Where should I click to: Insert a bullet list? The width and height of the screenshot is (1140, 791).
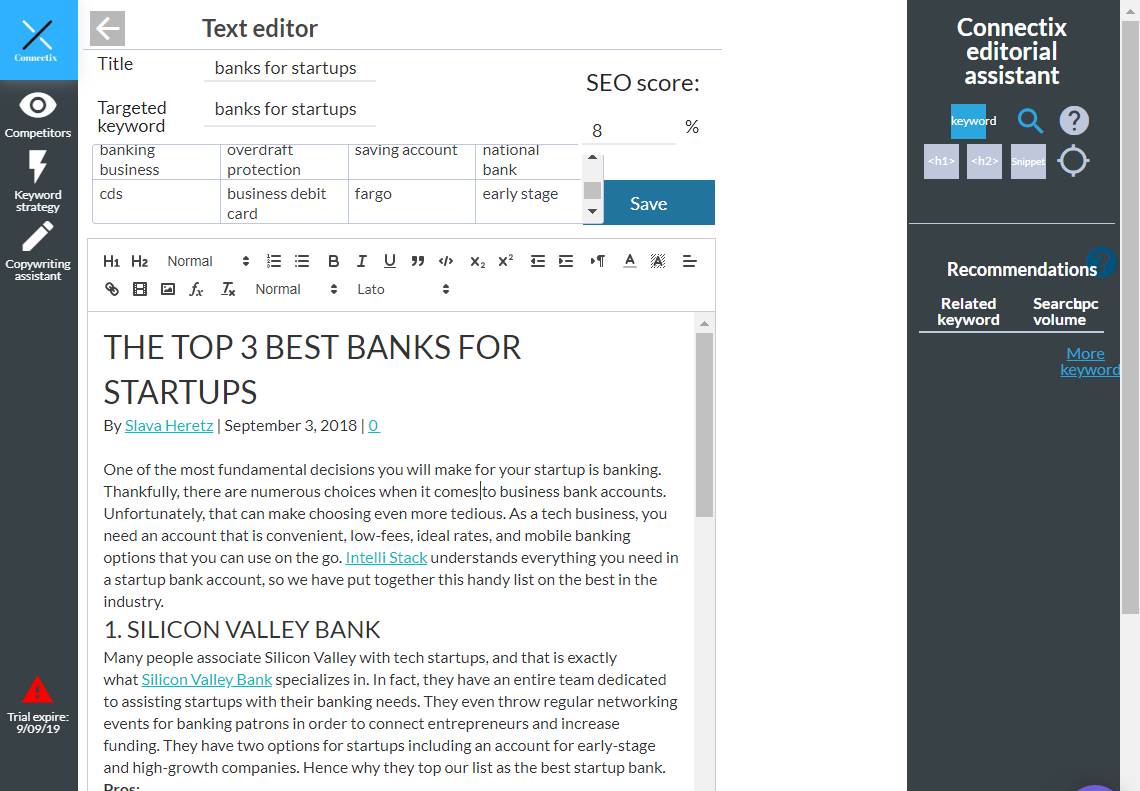[x=302, y=262]
